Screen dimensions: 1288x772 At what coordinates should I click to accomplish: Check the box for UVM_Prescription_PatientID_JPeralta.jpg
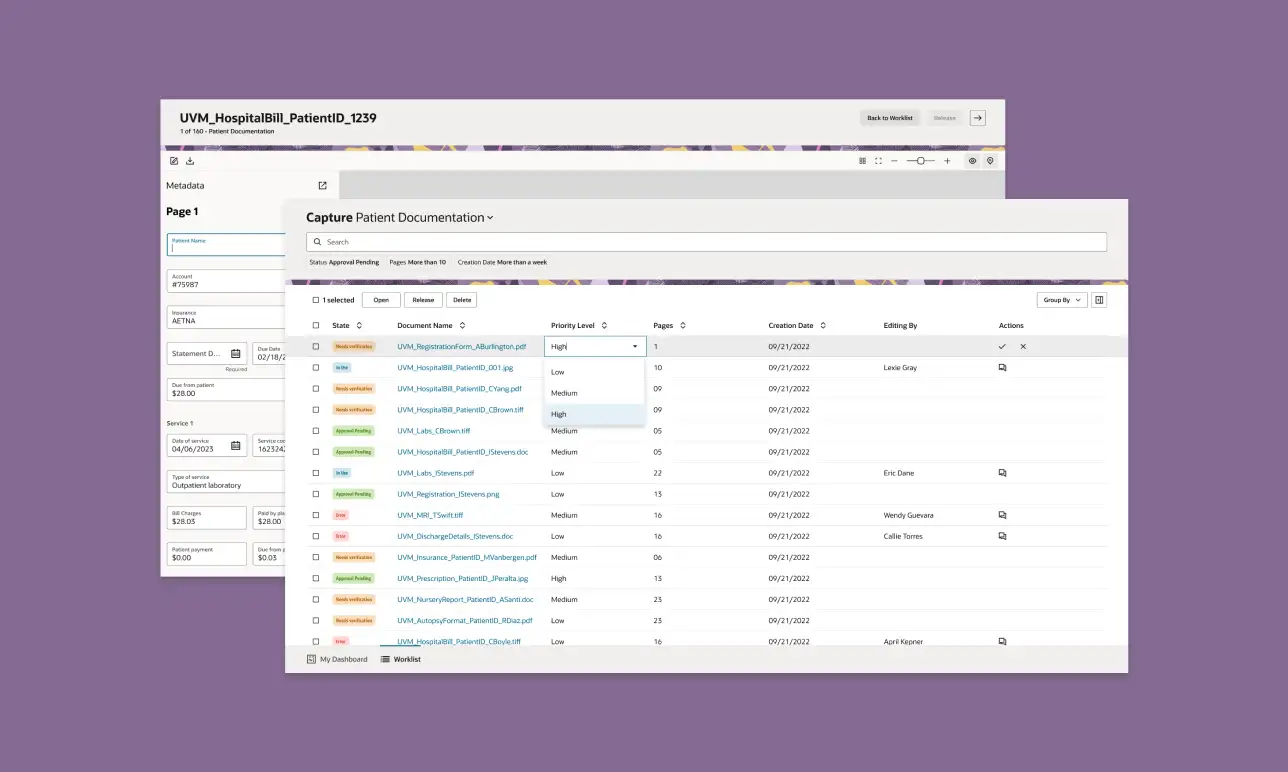[x=316, y=578]
